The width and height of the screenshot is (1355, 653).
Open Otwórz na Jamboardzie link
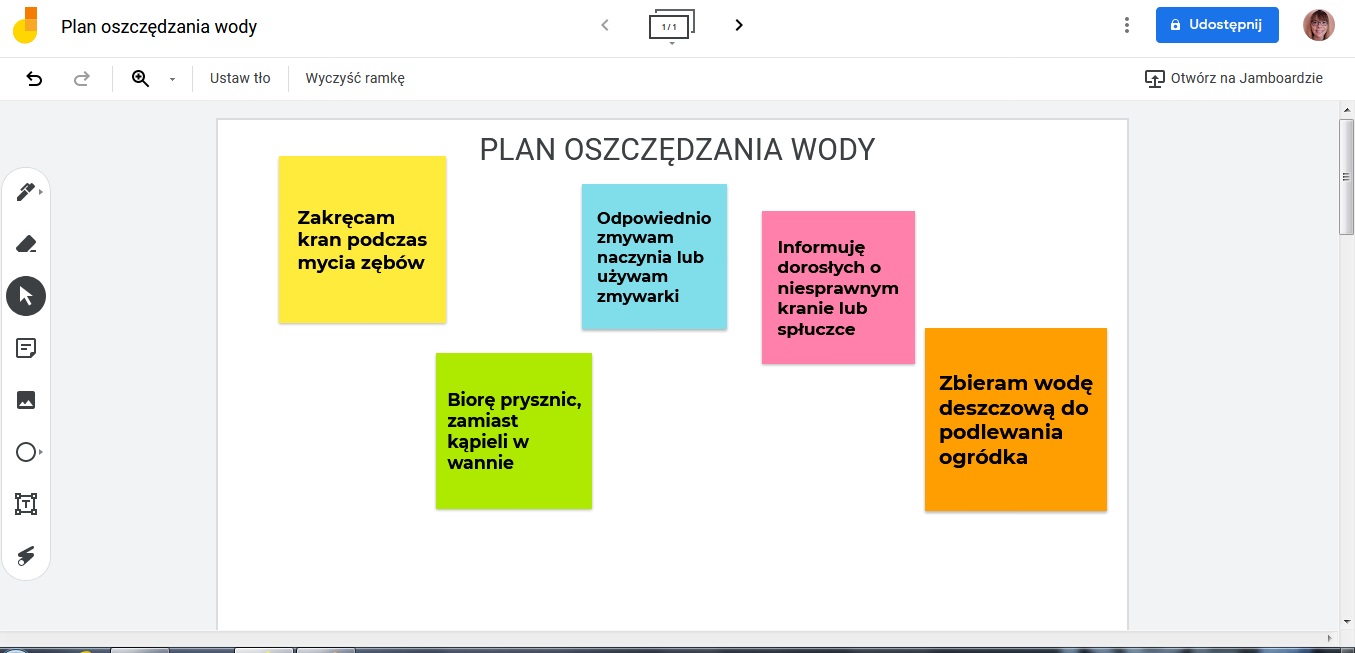[x=1234, y=78]
